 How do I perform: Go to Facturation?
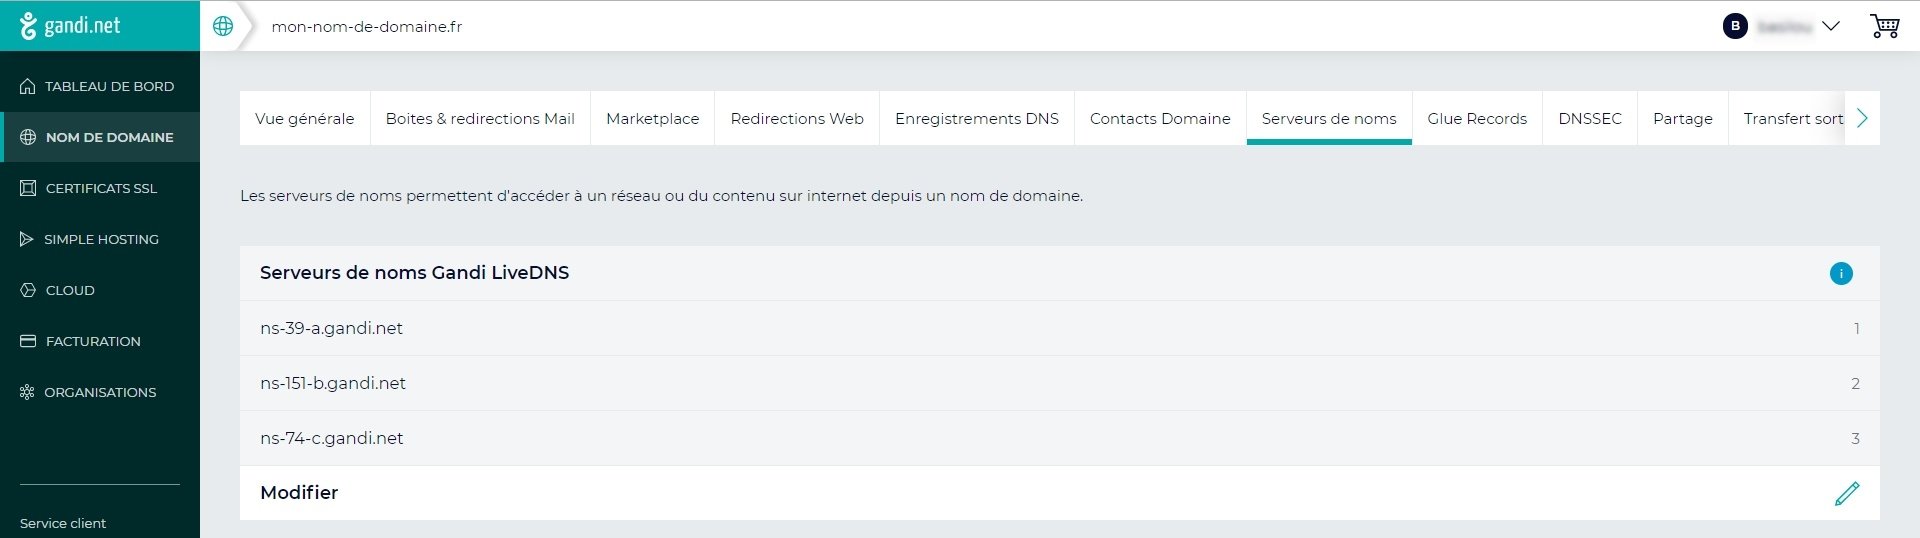pyautogui.click(x=100, y=341)
